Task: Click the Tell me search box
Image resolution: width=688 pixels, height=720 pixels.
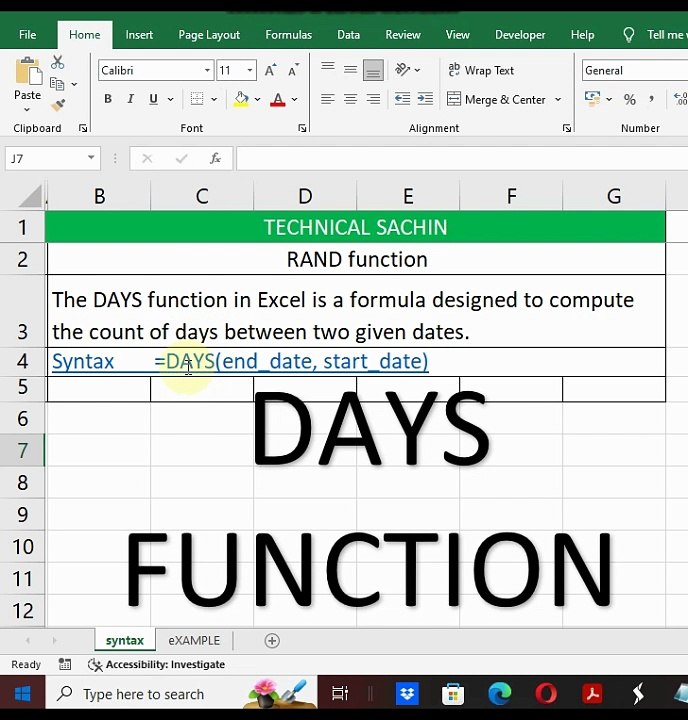Action: [x=654, y=34]
